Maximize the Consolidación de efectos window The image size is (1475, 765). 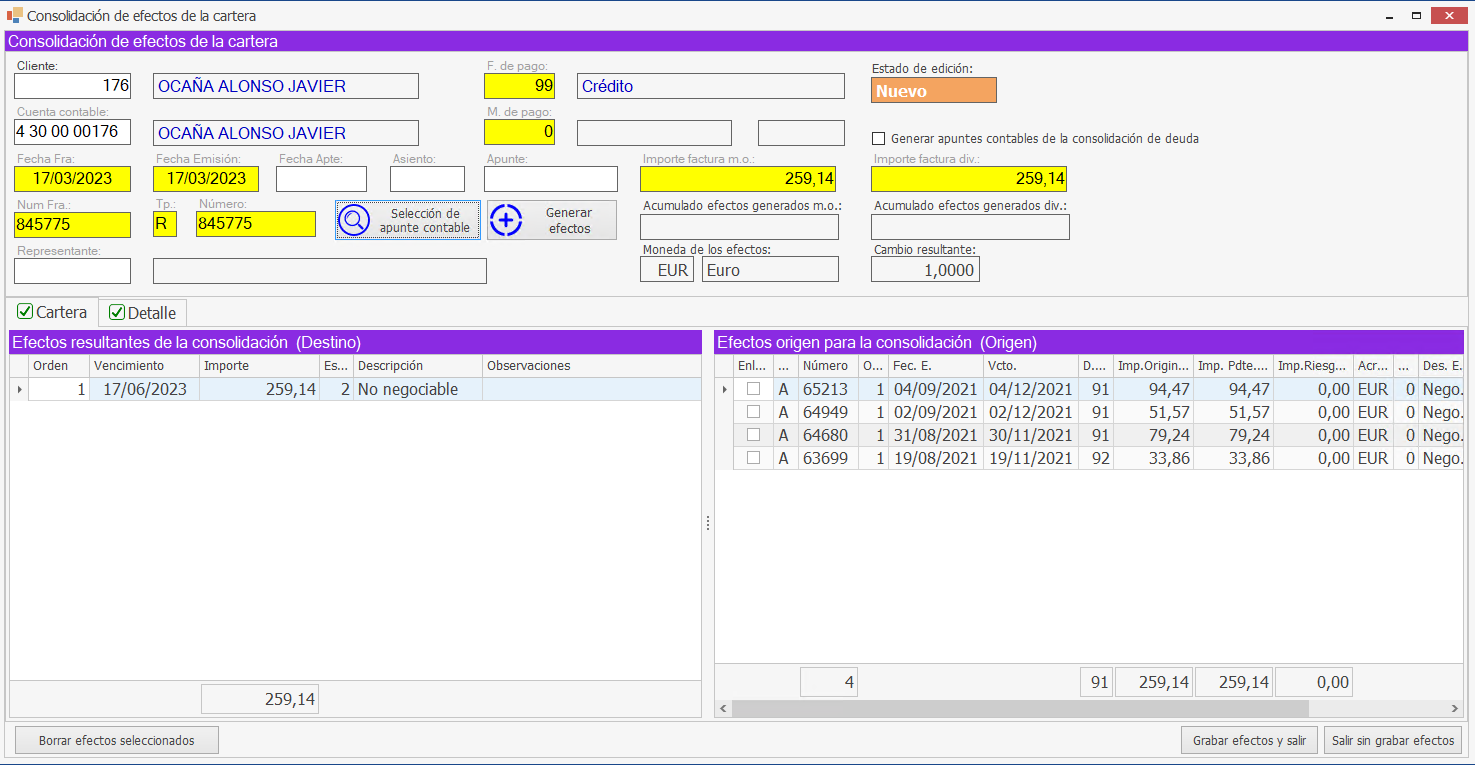(1416, 15)
